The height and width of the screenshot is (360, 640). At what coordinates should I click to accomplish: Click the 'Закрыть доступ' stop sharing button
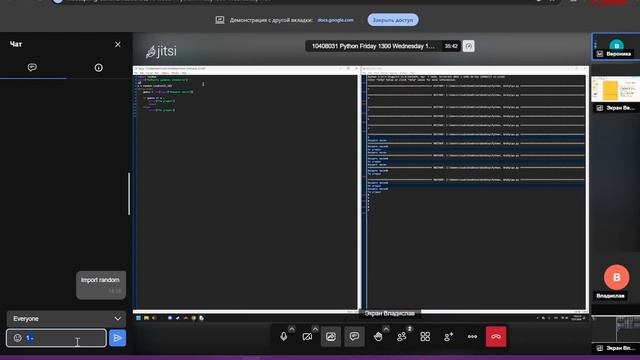point(393,20)
